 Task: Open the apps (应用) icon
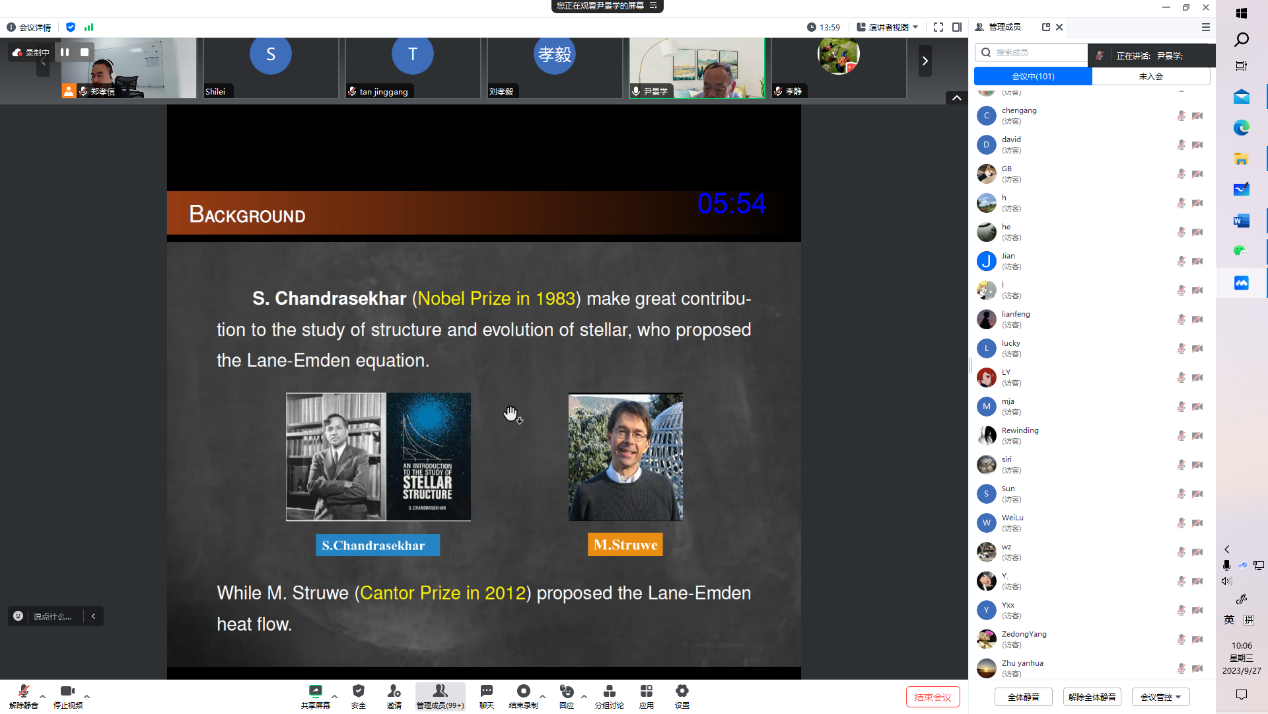point(646,695)
